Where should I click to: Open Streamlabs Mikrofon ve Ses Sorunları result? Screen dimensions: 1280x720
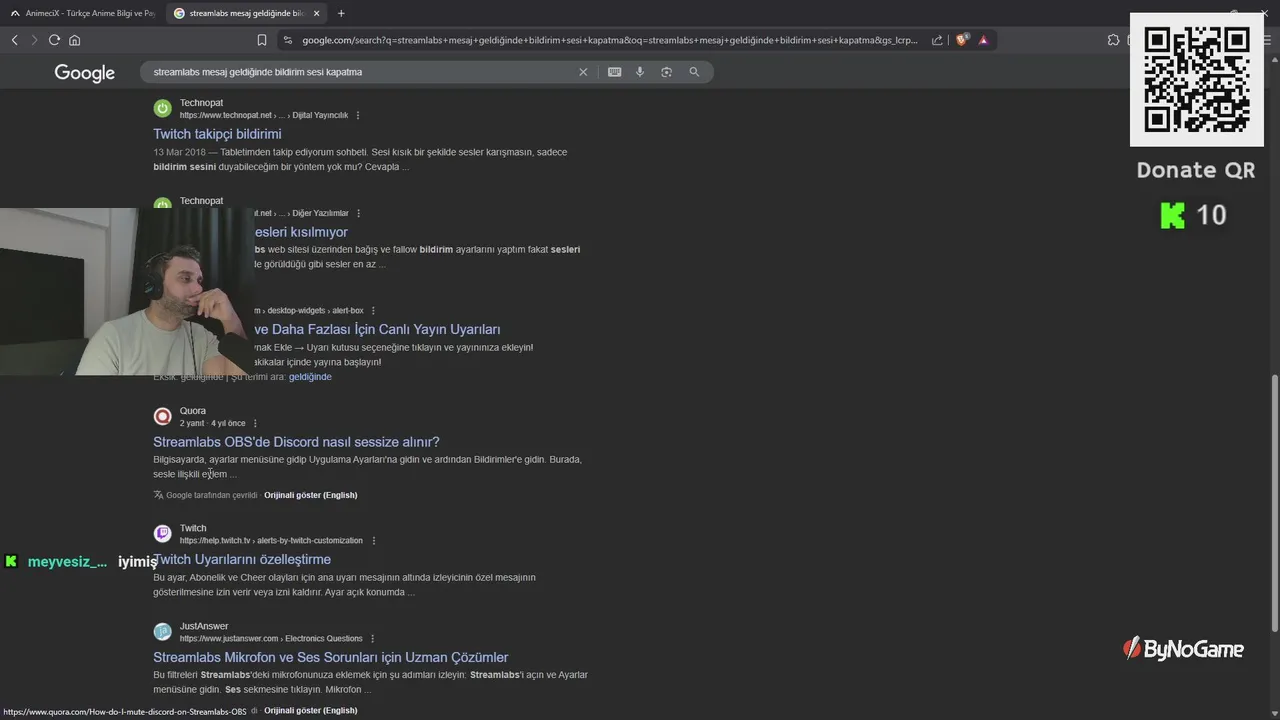click(x=331, y=657)
